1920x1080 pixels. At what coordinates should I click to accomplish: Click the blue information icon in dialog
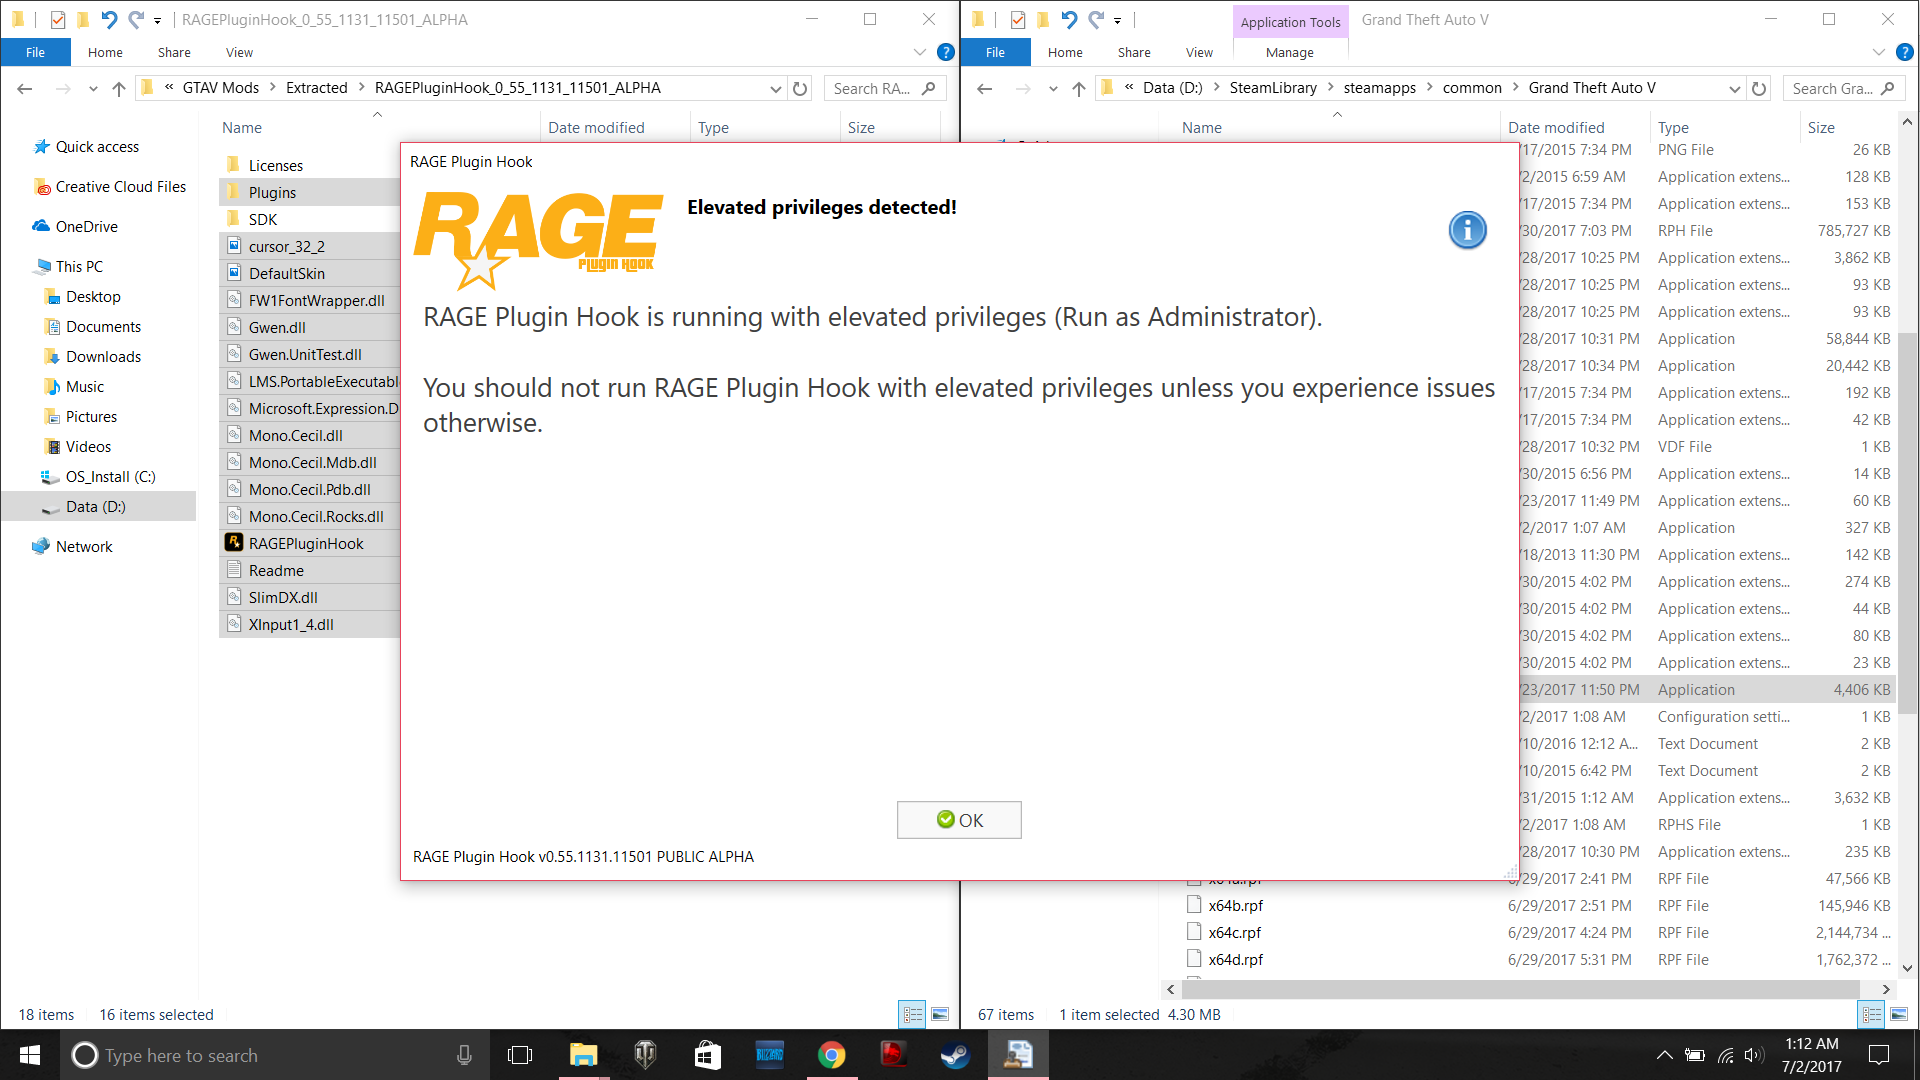(1467, 230)
